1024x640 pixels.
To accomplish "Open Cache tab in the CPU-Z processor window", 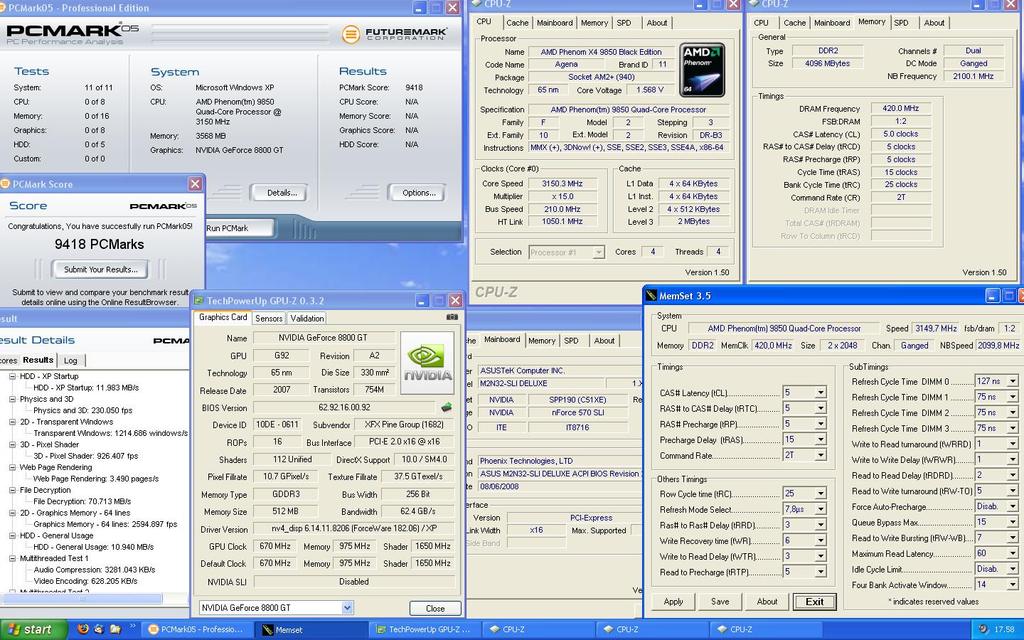I will (x=517, y=23).
